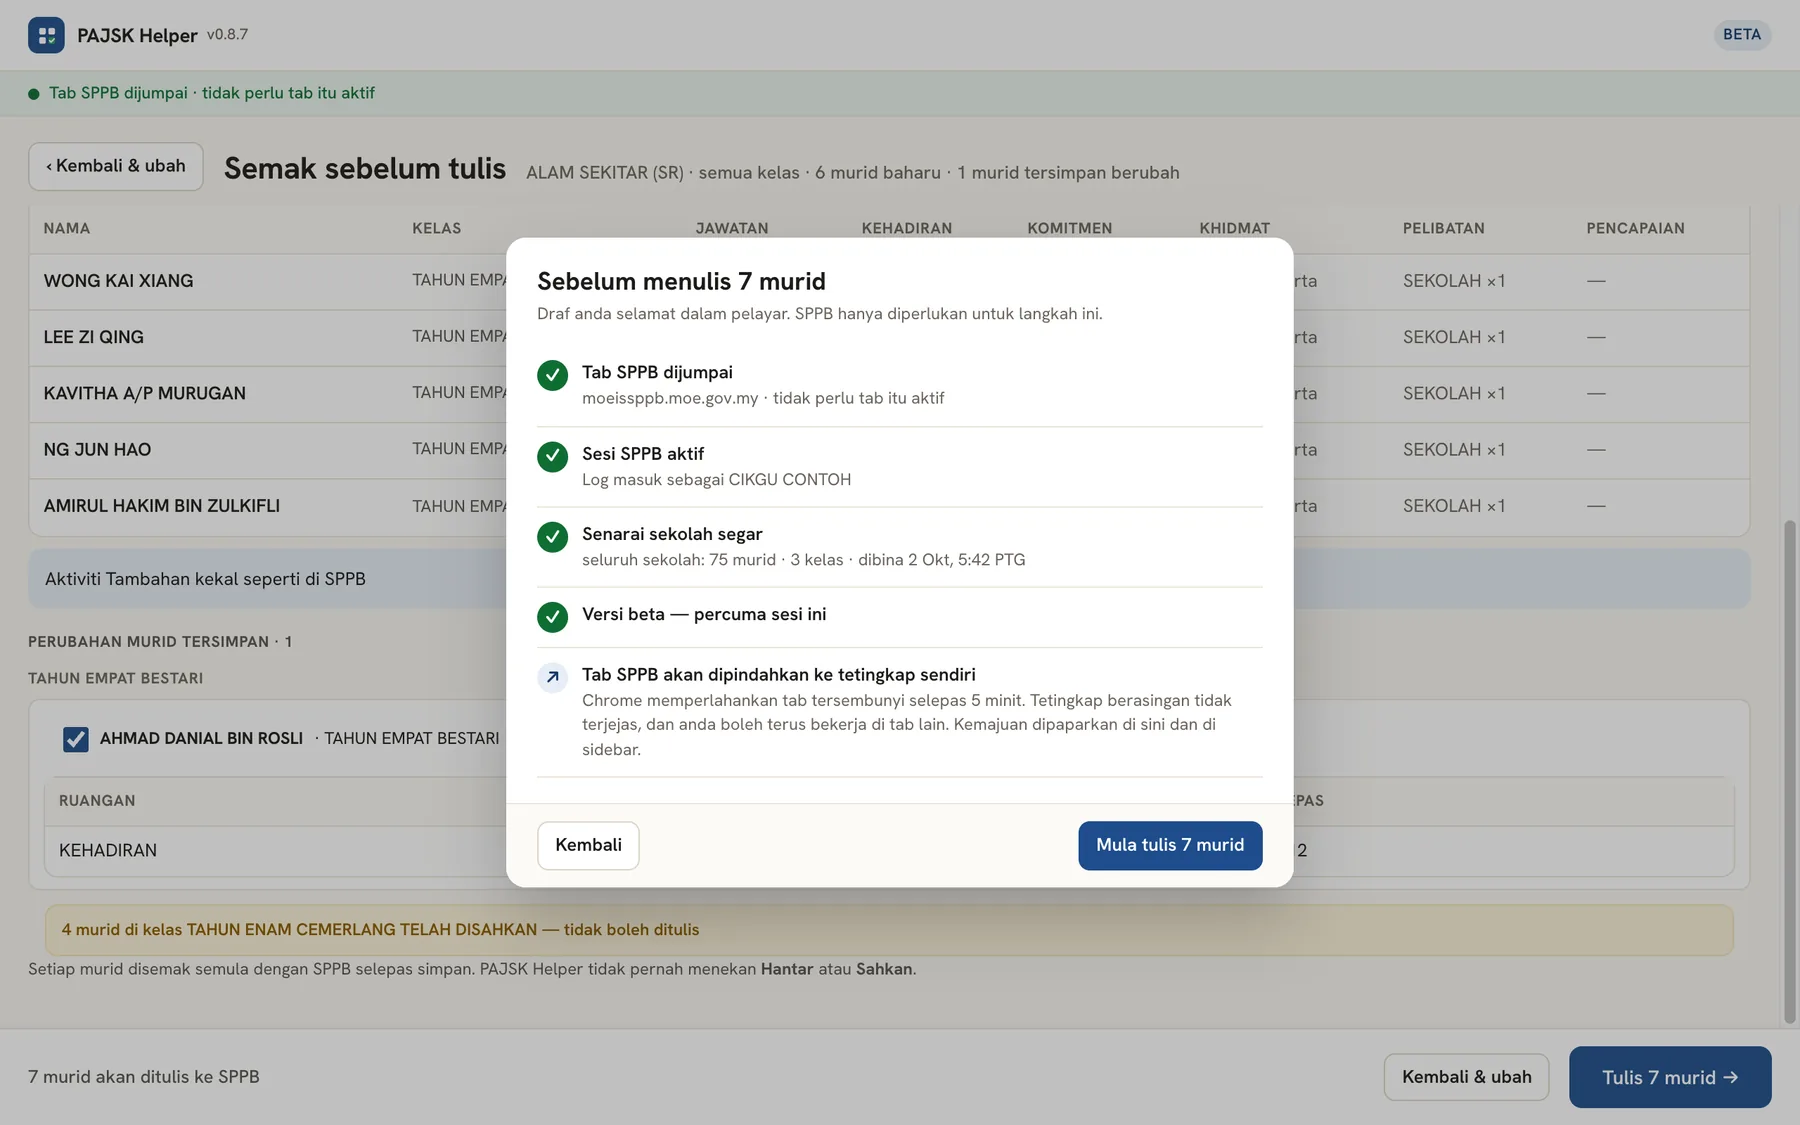Click the green check icon beside Senarai sekolah segar
This screenshot has width=1800, height=1125.
[552, 537]
